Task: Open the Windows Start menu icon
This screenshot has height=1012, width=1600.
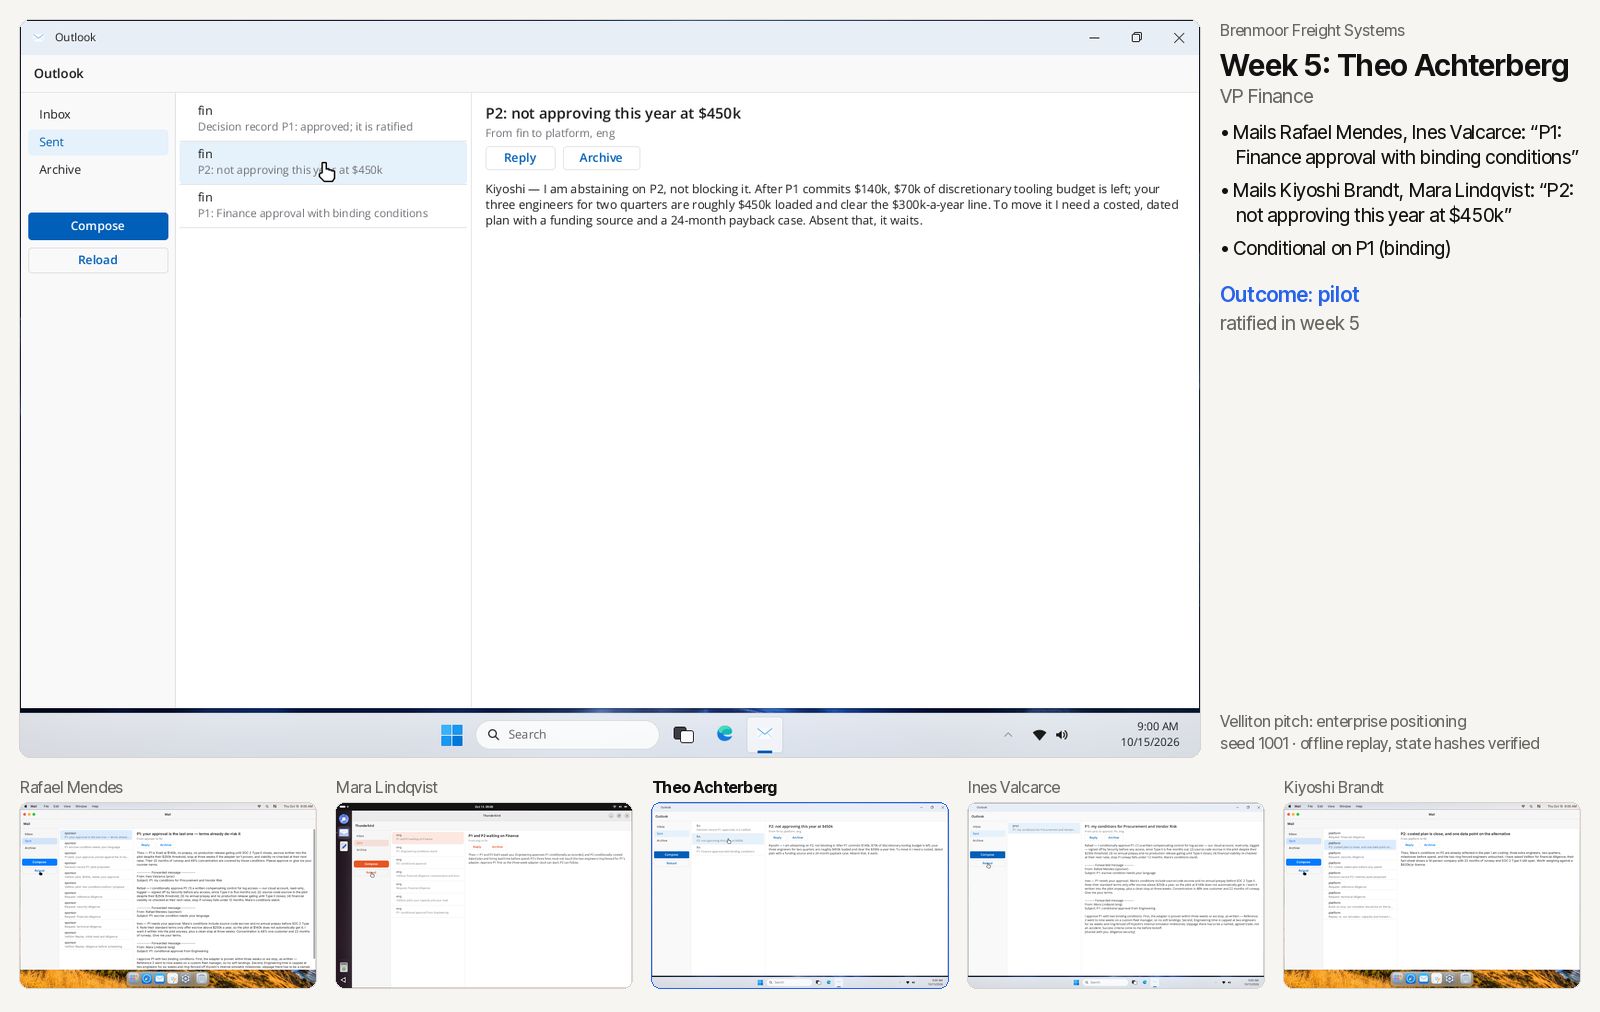Action: (452, 735)
